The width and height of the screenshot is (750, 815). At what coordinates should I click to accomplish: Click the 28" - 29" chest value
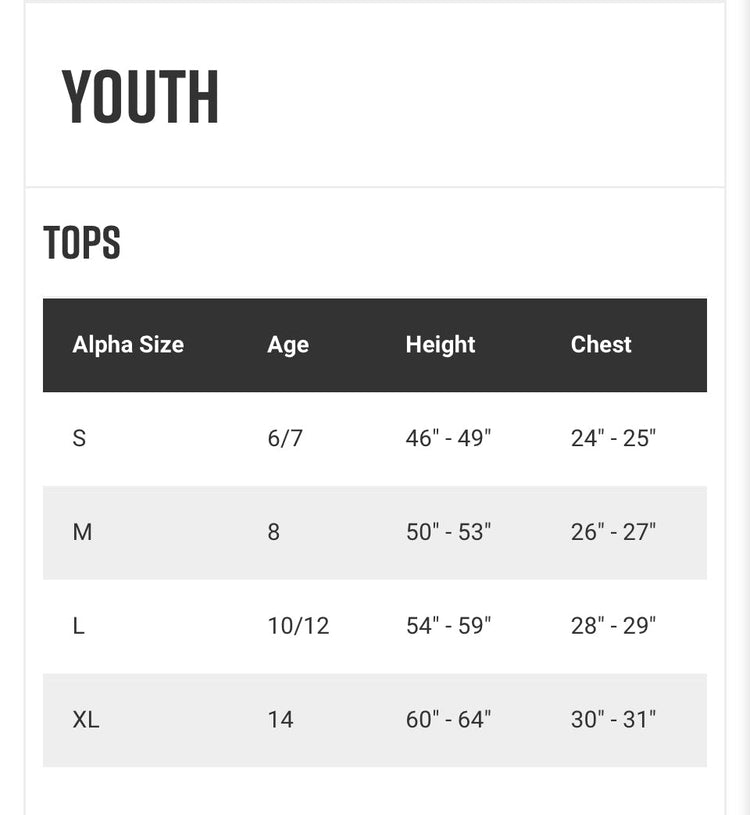tap(613, 626)
